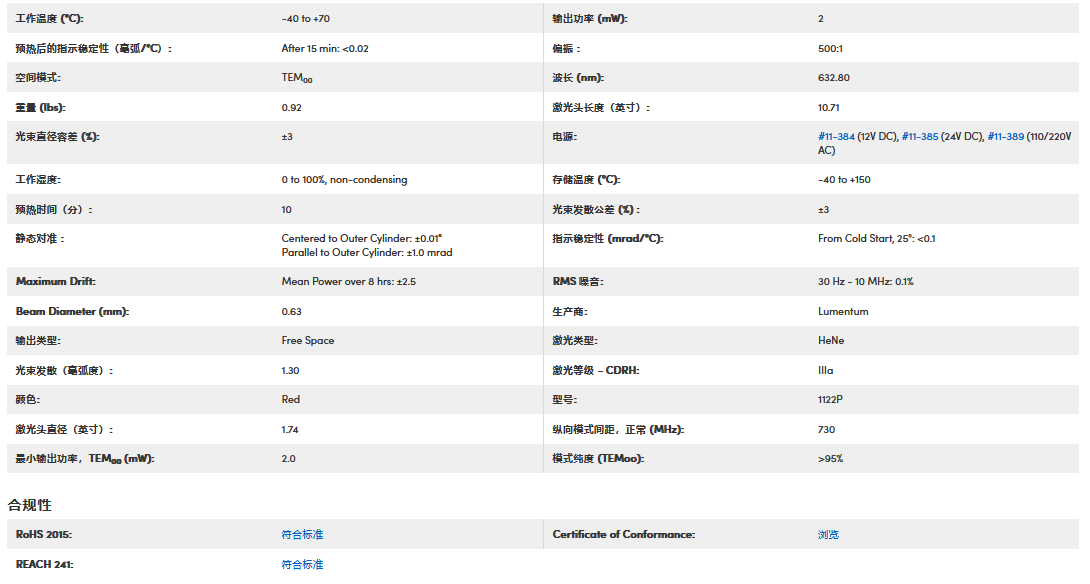
Task: Select the 'Free Space' output type value
Action: click(x=308, y=341)
